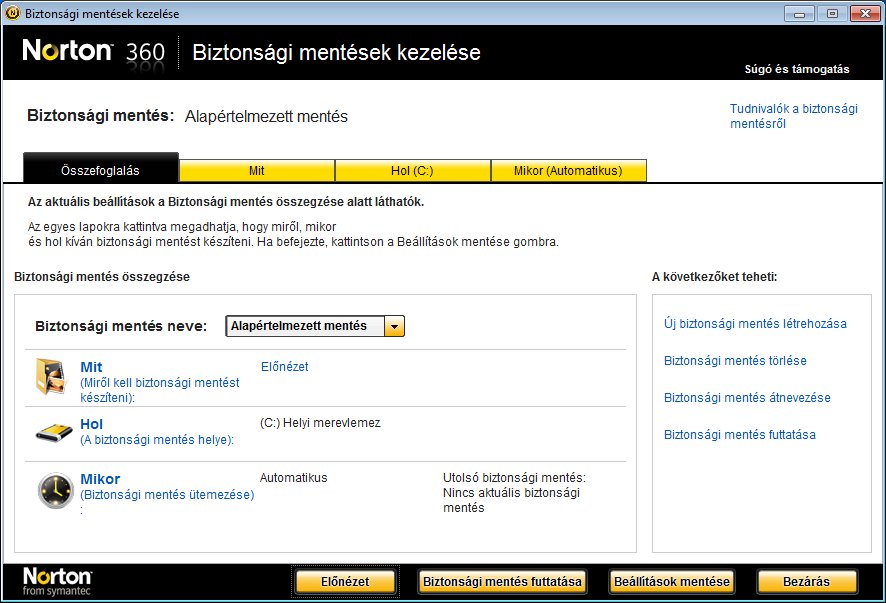Choose Biztonsági mentés törlése link
The height and width of the screenshot is (603, 886).
(x=735, y=361)
